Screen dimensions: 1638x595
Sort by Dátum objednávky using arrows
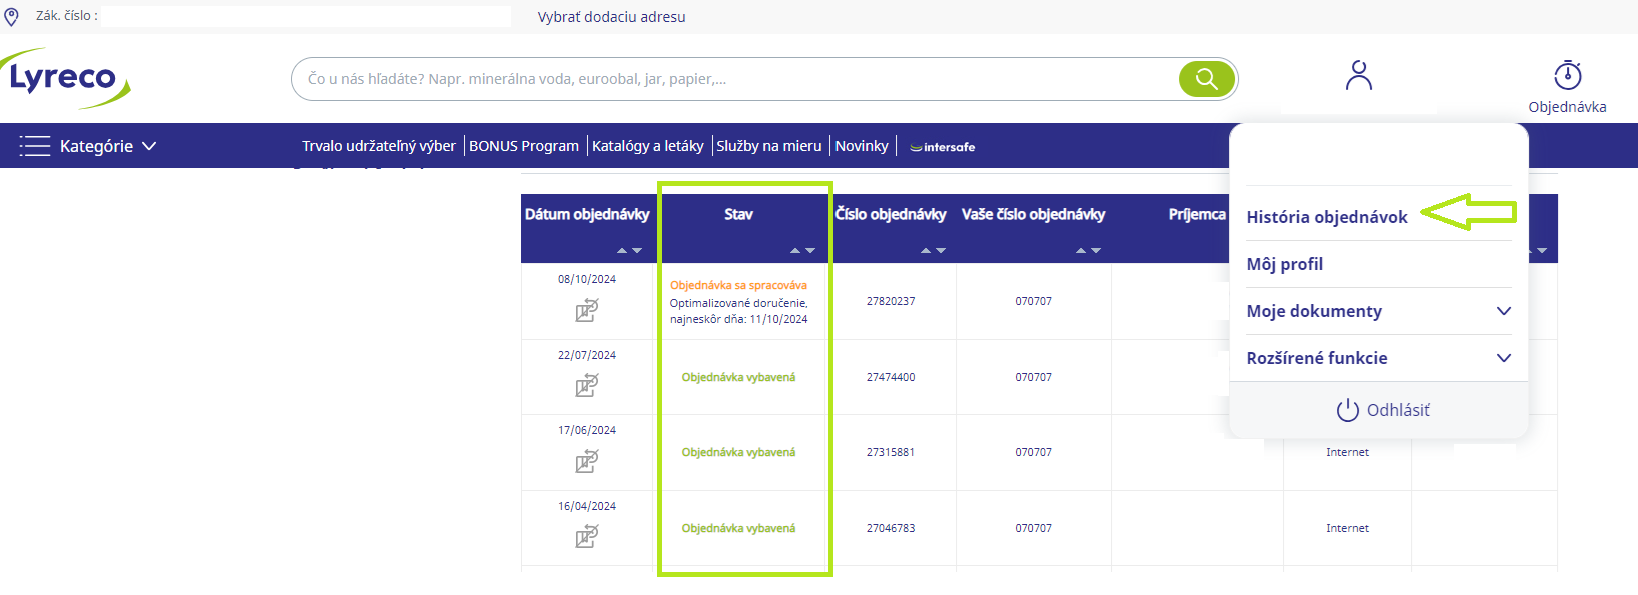point(629,251)
